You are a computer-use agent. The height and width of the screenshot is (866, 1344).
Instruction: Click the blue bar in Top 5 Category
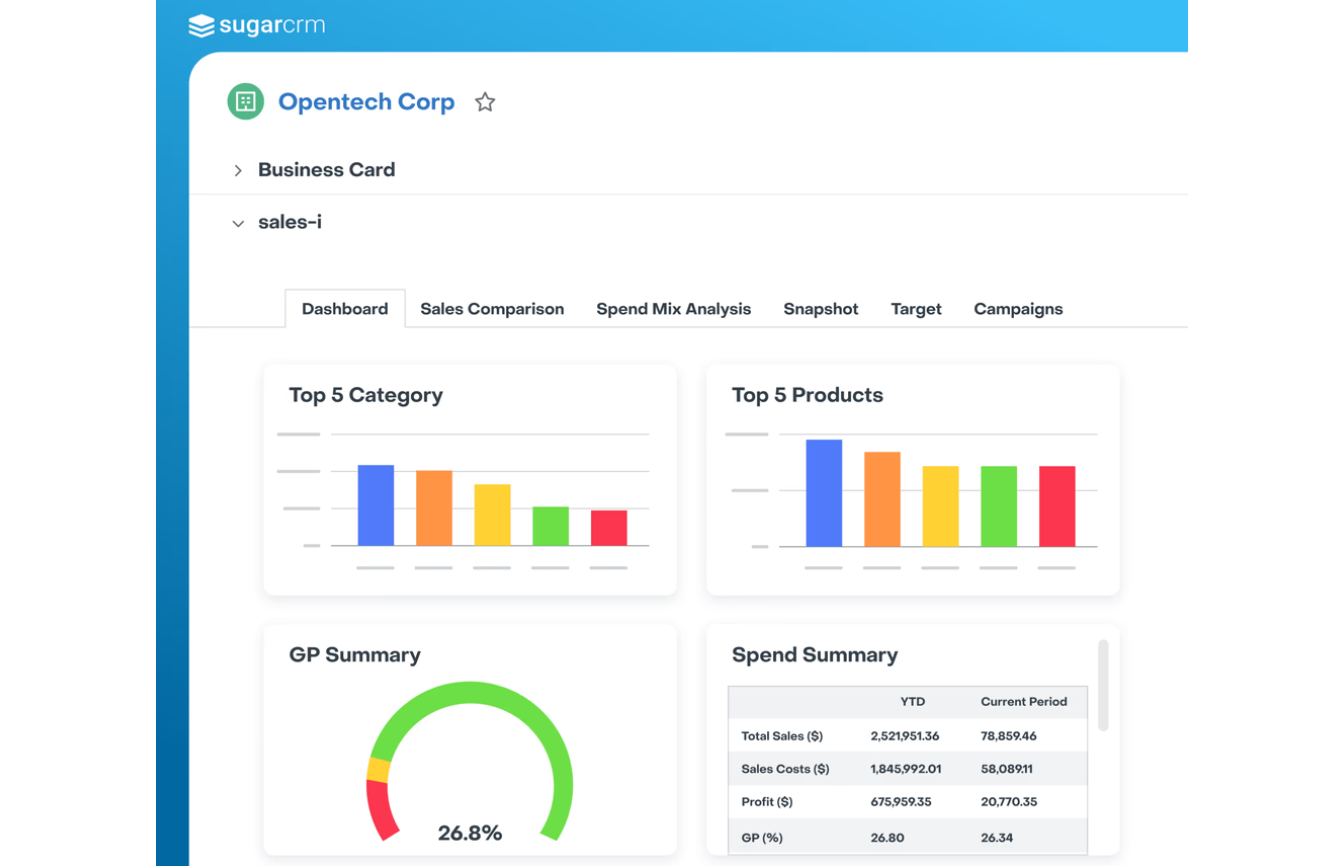click(x=376, y=505)
